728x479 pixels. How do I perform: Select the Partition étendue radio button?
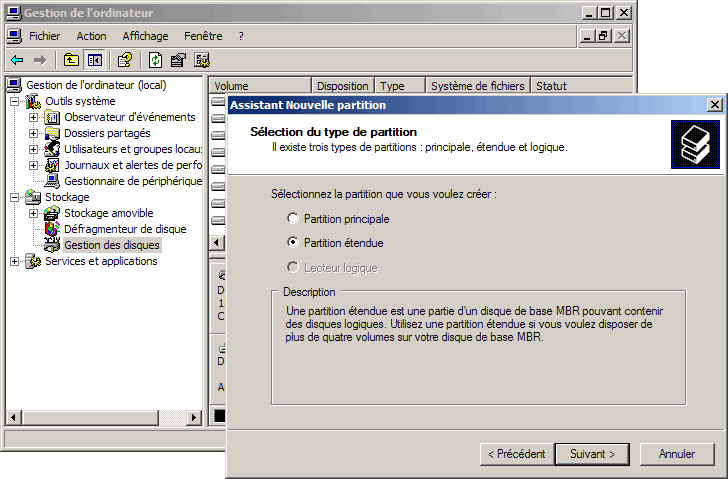tap(292, 242)
